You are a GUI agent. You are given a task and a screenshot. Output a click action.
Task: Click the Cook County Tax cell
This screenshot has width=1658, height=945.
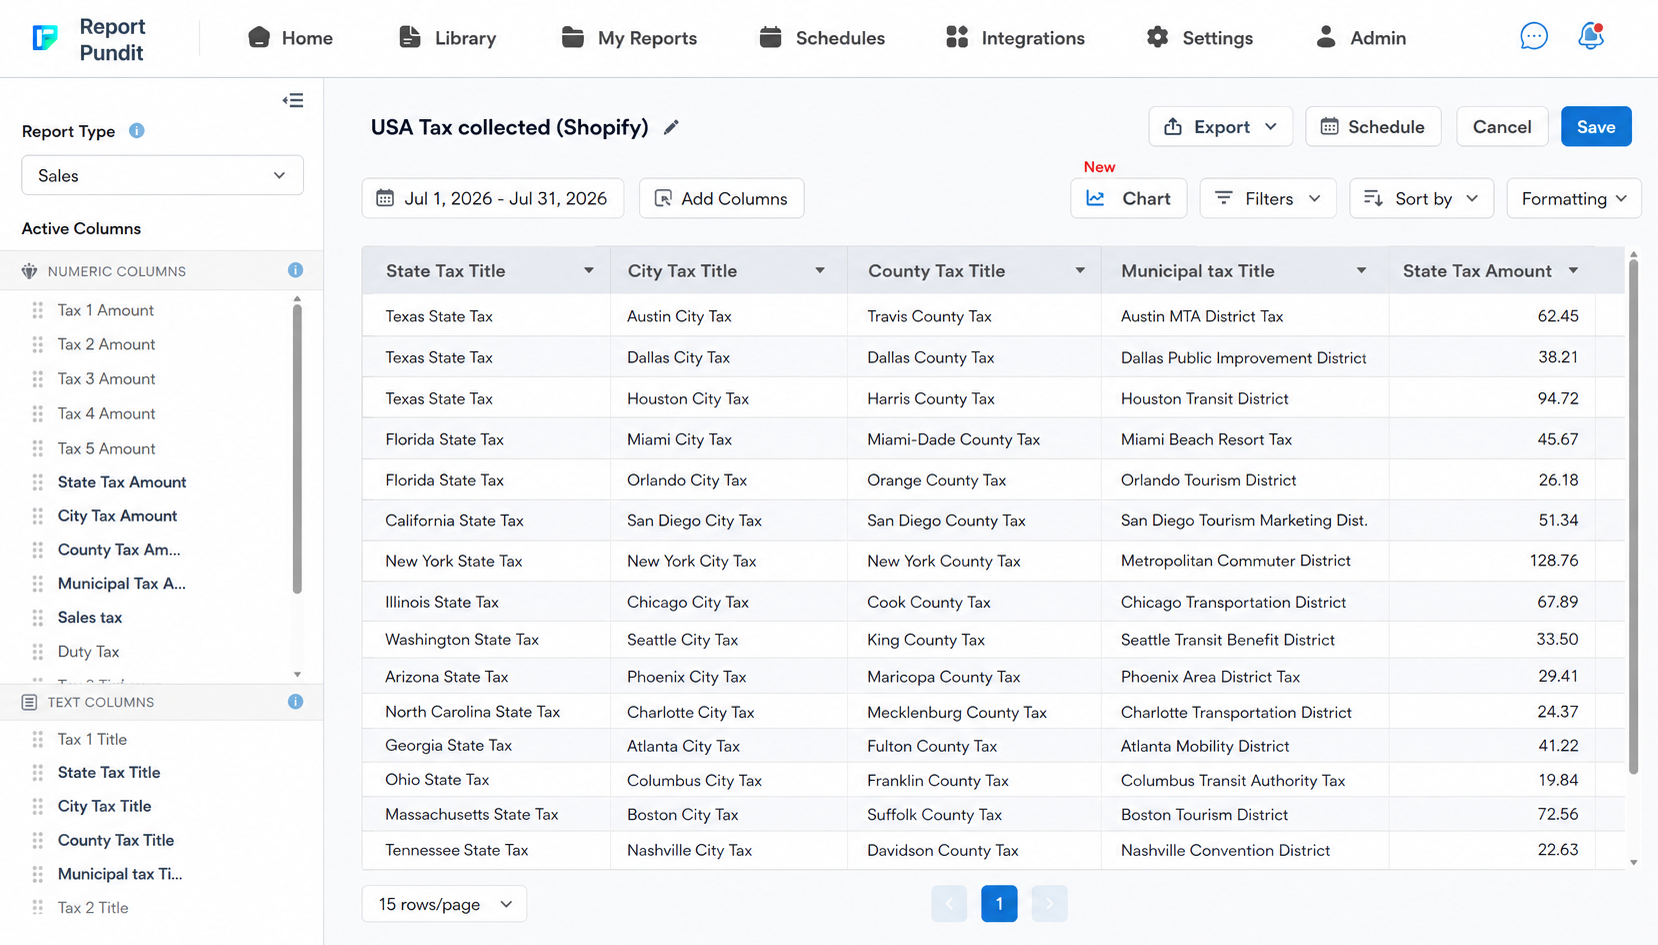click(974, 602)
